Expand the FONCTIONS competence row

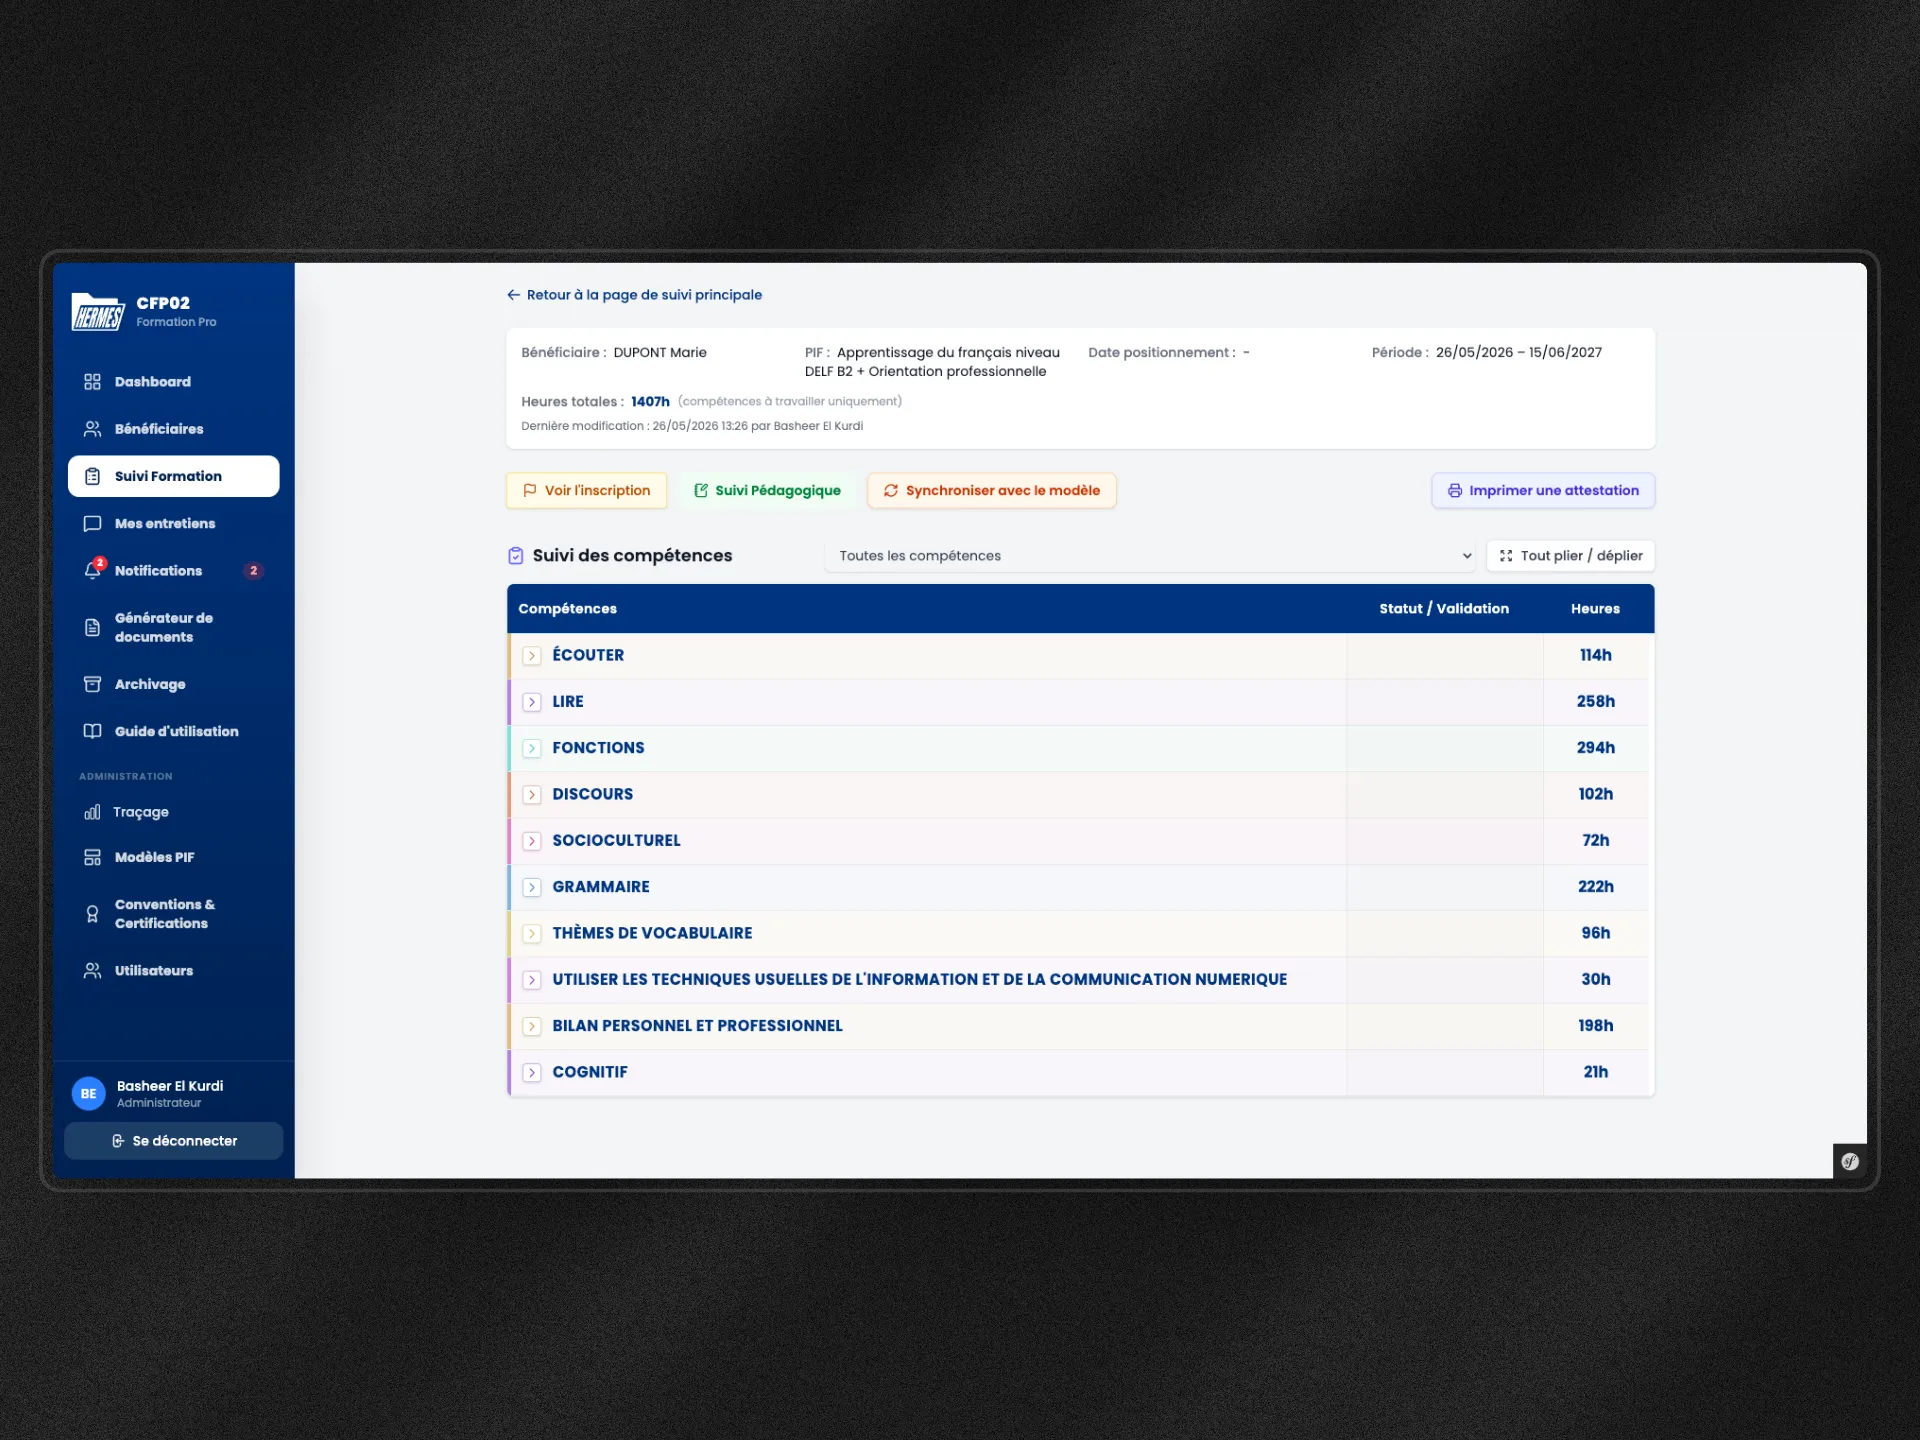[532, 748]
